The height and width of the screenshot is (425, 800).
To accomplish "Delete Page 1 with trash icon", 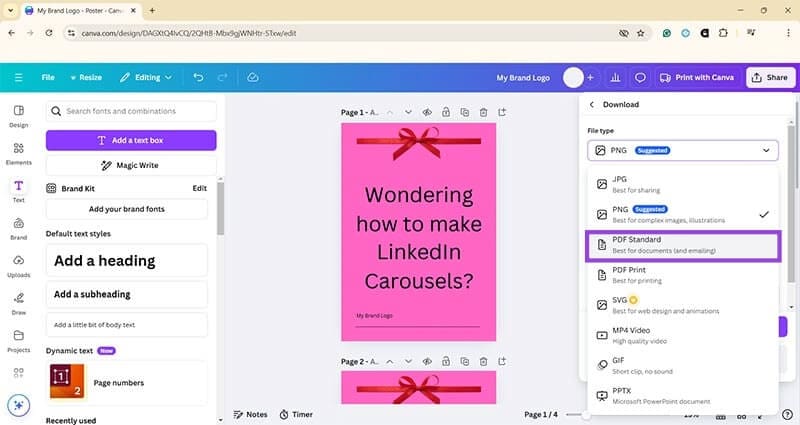I will click(483, 112).
